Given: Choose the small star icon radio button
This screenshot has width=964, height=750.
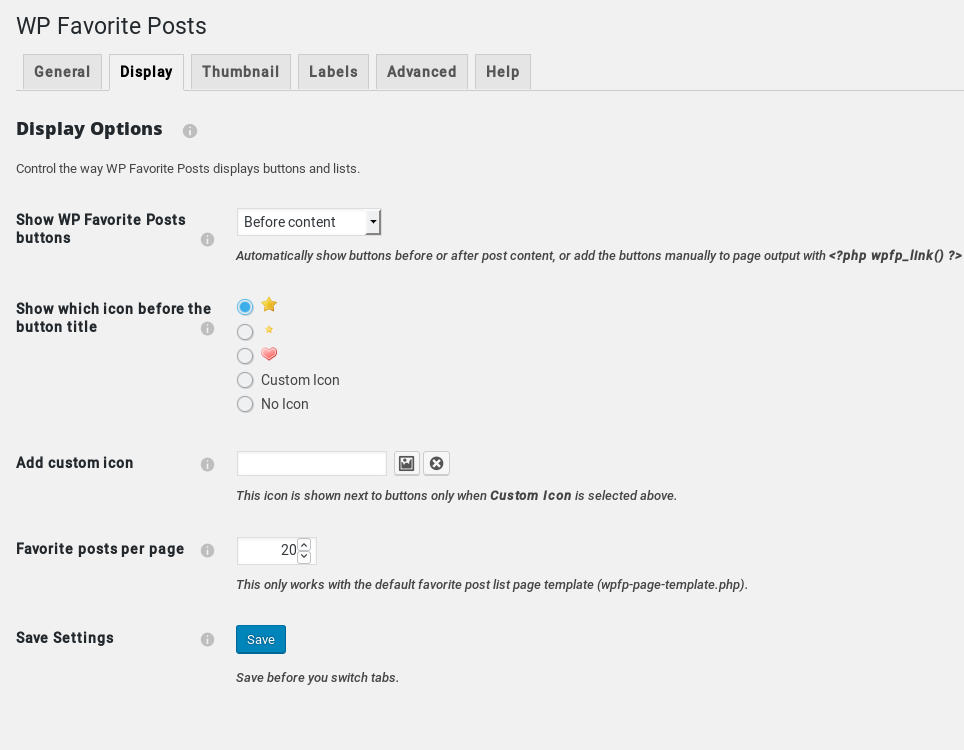Looking at the screenshot, I should [x=245, y=332].
